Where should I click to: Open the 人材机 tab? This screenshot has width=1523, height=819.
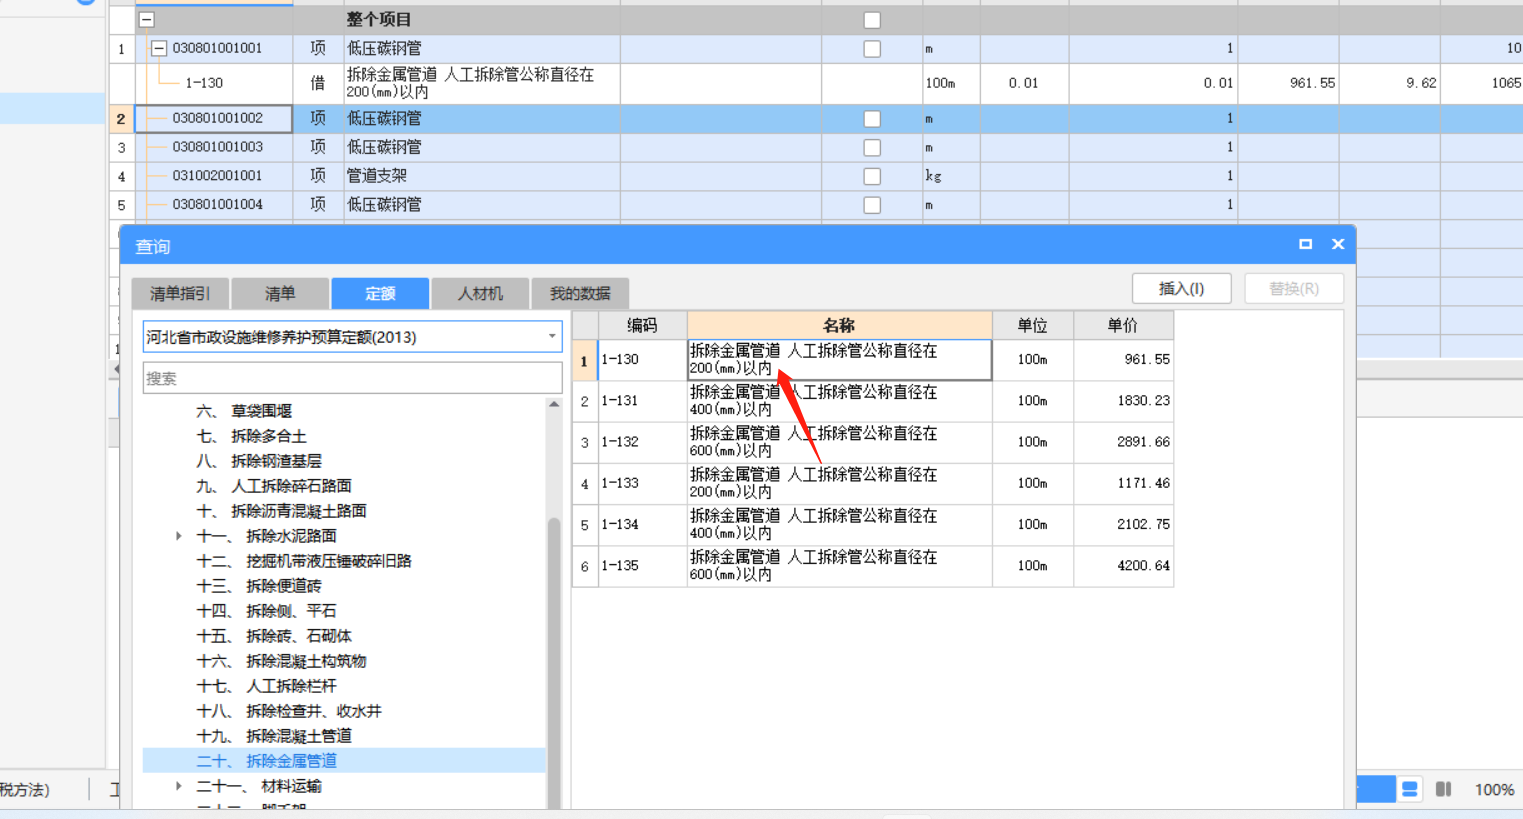480,293
